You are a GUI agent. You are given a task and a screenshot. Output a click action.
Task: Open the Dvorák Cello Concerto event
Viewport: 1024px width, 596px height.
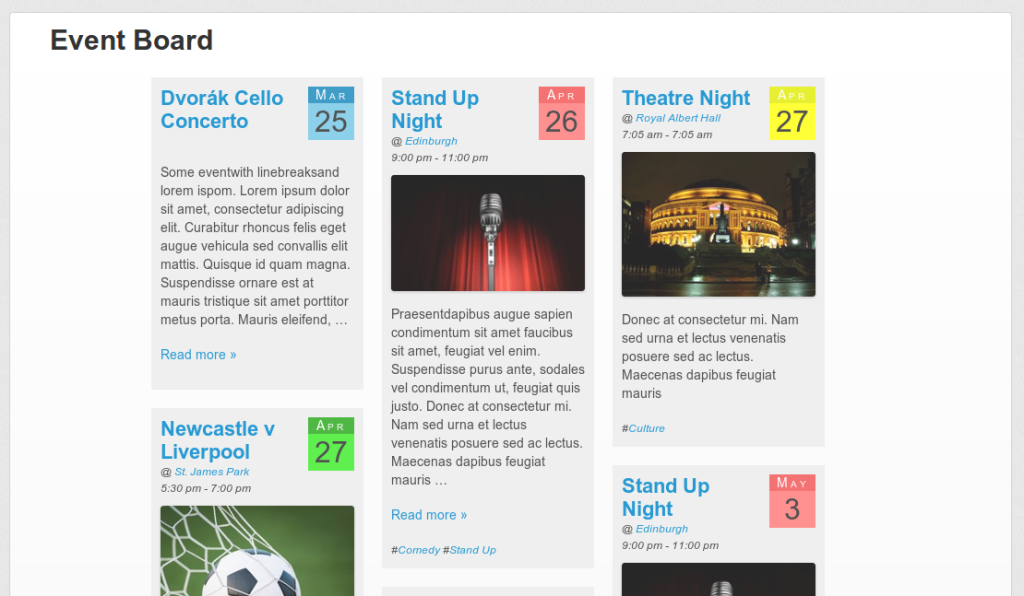222,110
